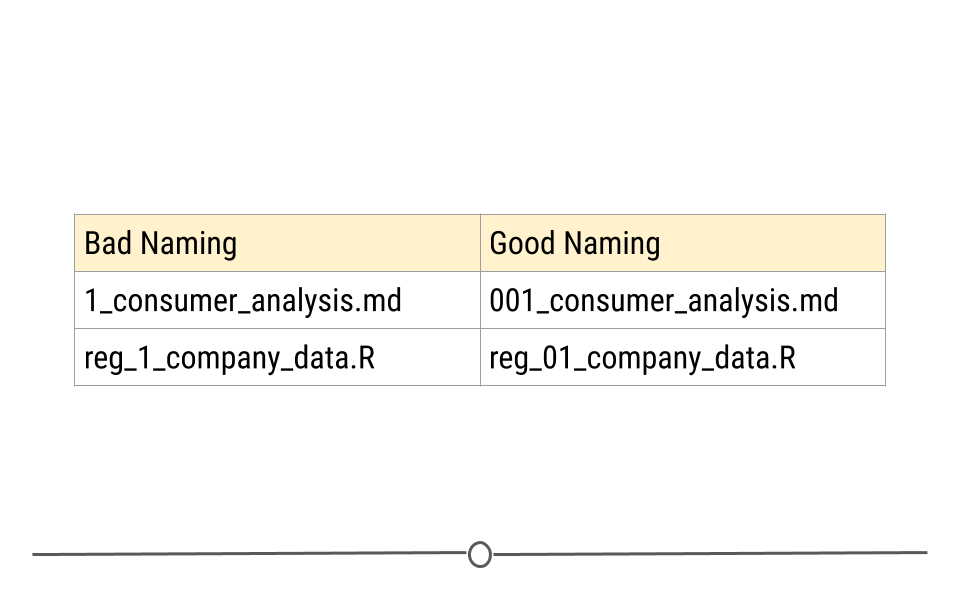Click the circular handle on the horizontal line

tap(479, 554)
